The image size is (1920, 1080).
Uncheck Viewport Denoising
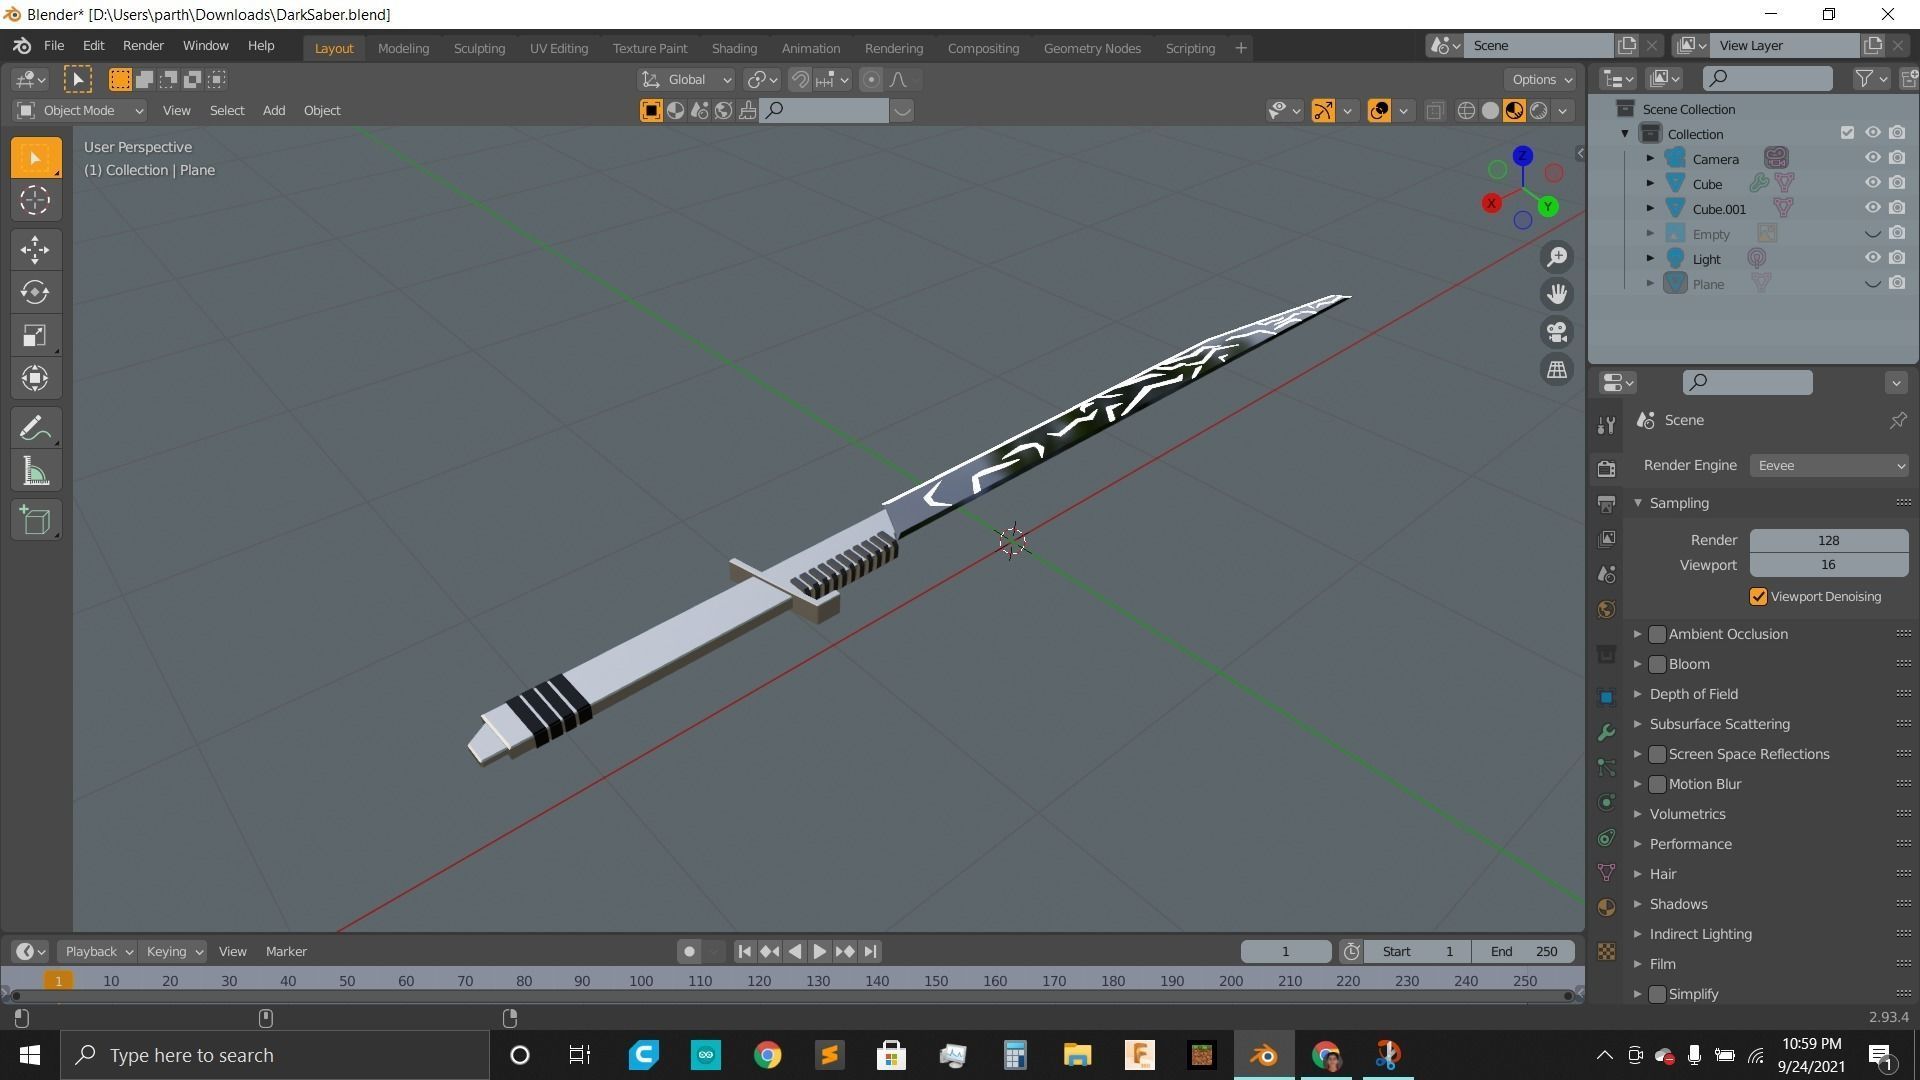1758,596
